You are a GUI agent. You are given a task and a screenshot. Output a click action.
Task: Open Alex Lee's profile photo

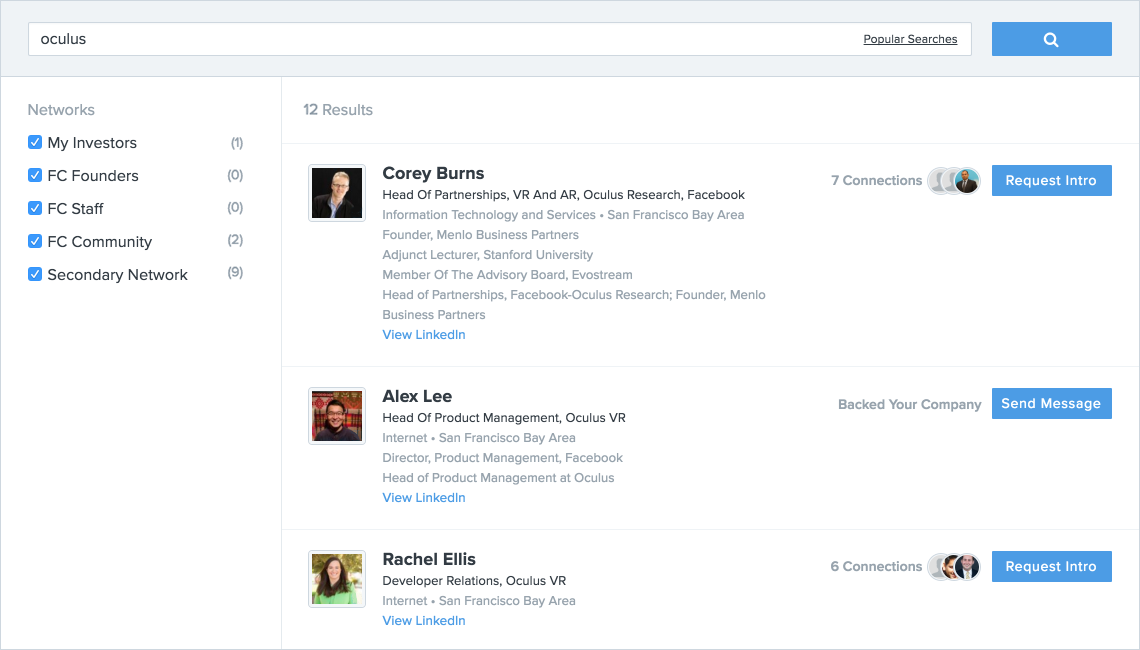tap(336, 416)
